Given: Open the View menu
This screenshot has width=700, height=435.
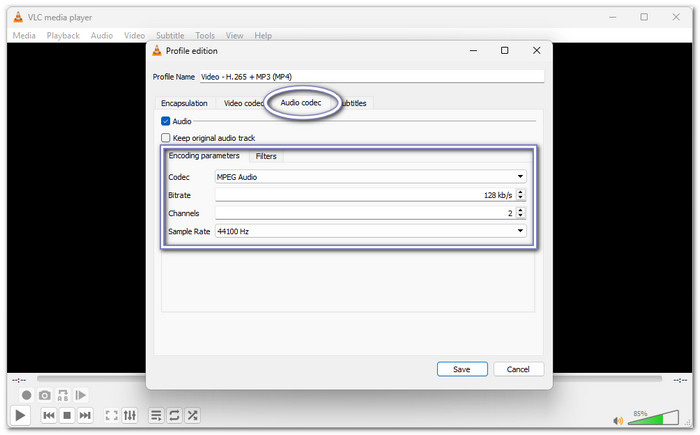Looking at the screenshot, I should (234, 35).
